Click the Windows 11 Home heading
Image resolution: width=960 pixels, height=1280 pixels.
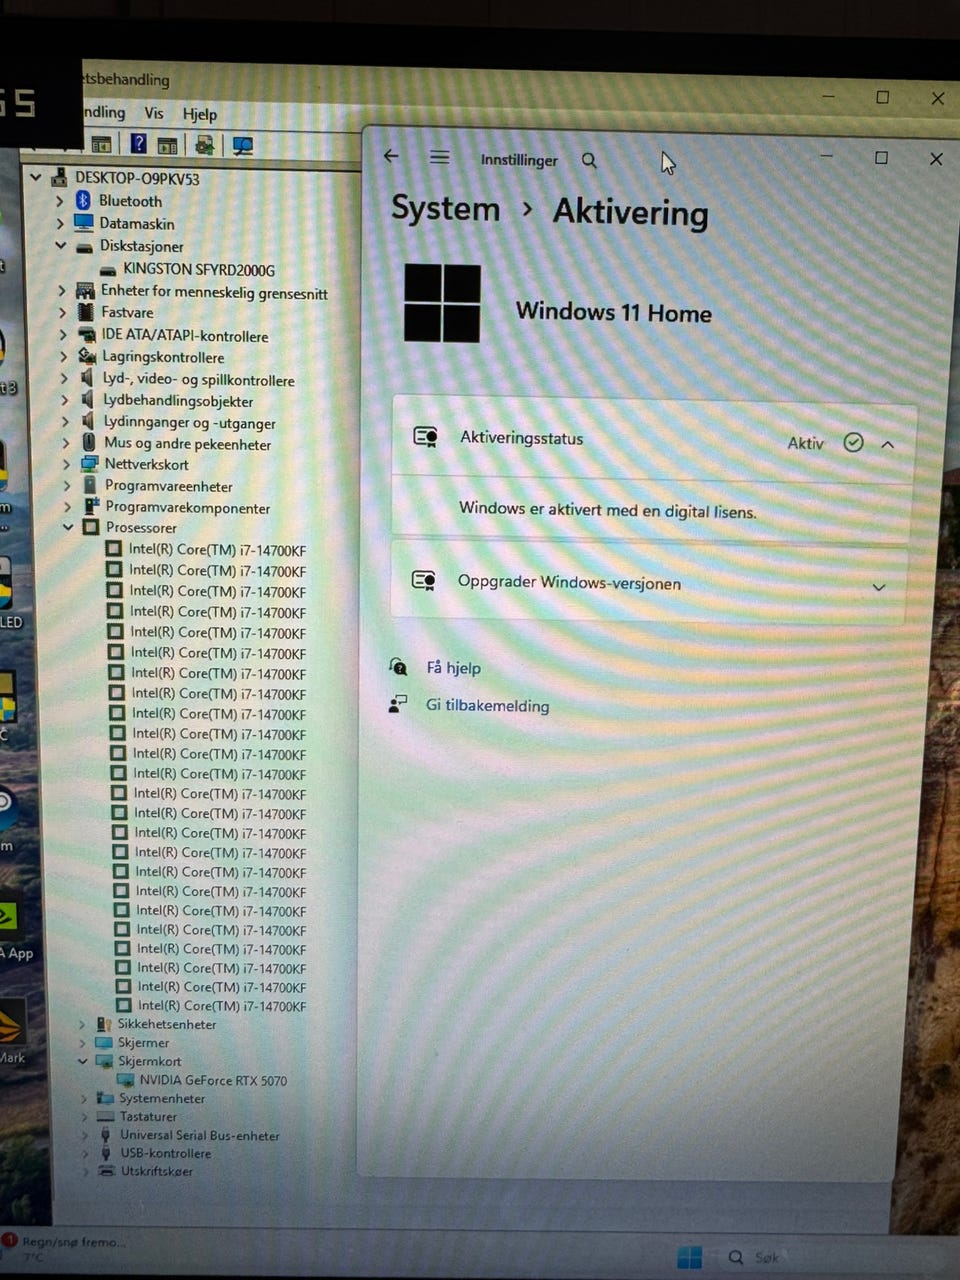pos(613,312)
